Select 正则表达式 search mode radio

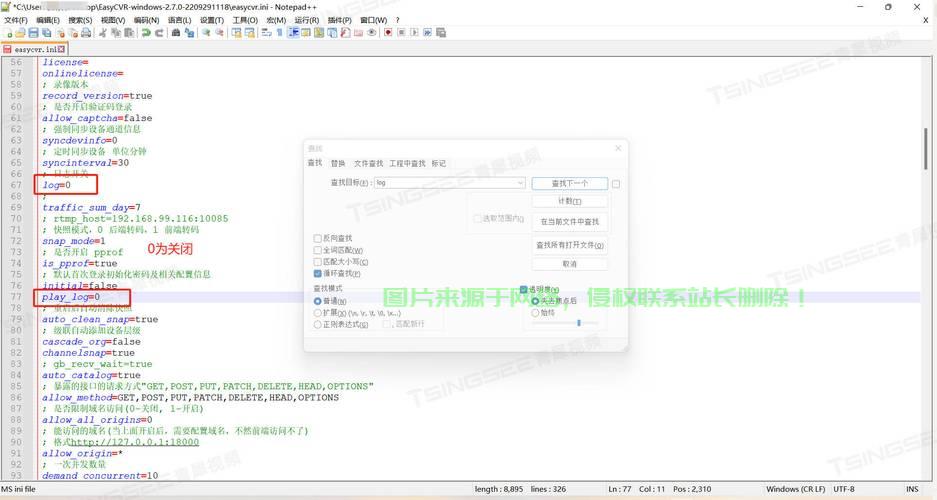click(317, 324)
